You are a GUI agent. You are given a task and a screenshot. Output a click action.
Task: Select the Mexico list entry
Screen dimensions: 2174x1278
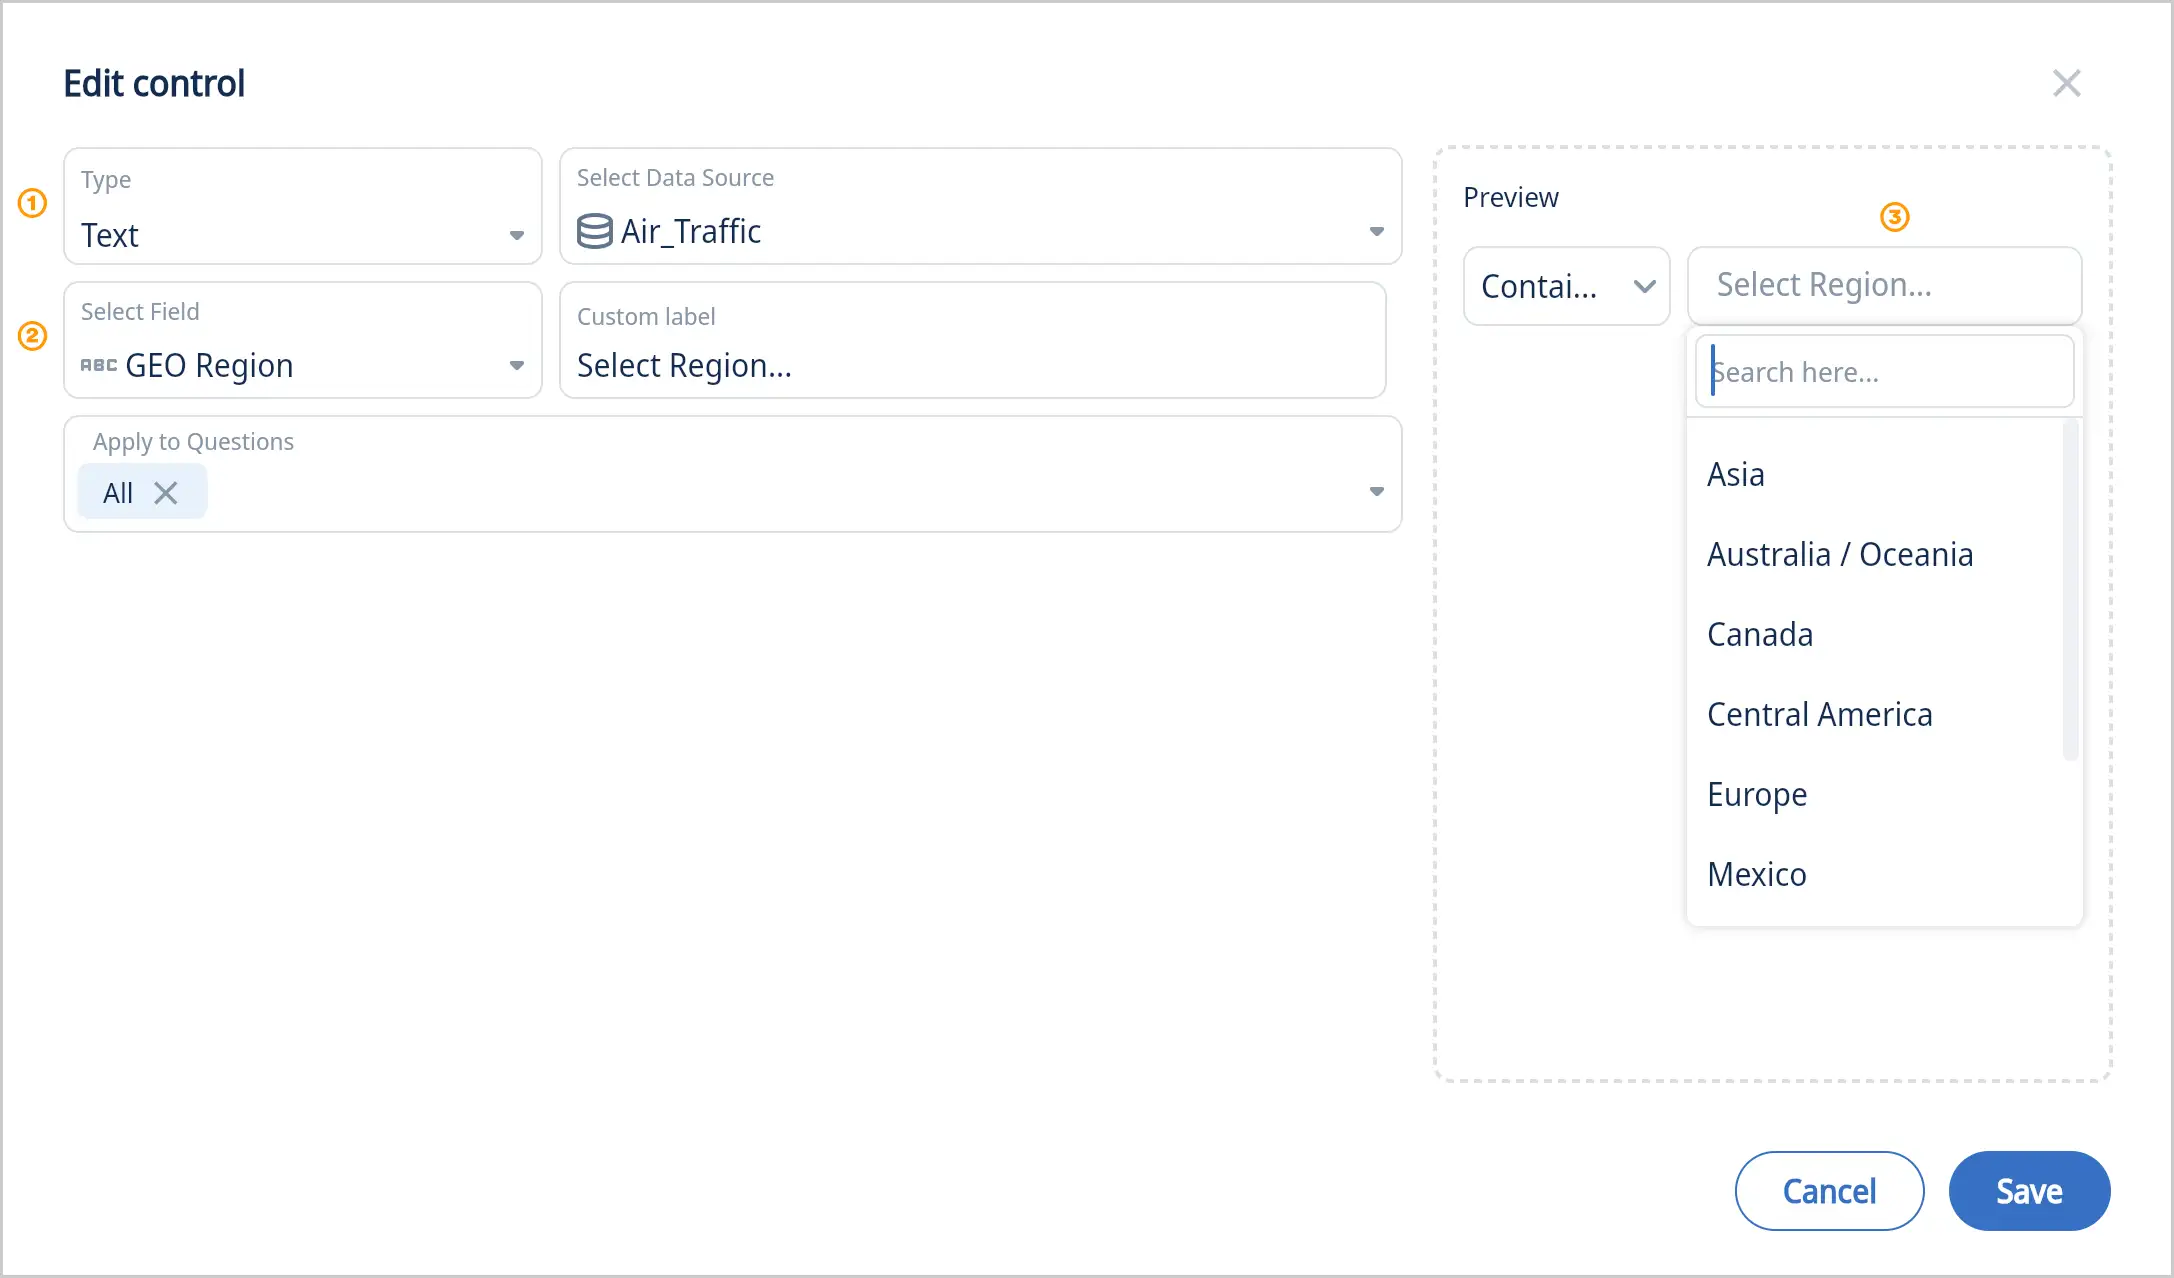[x=1756, y=874]
